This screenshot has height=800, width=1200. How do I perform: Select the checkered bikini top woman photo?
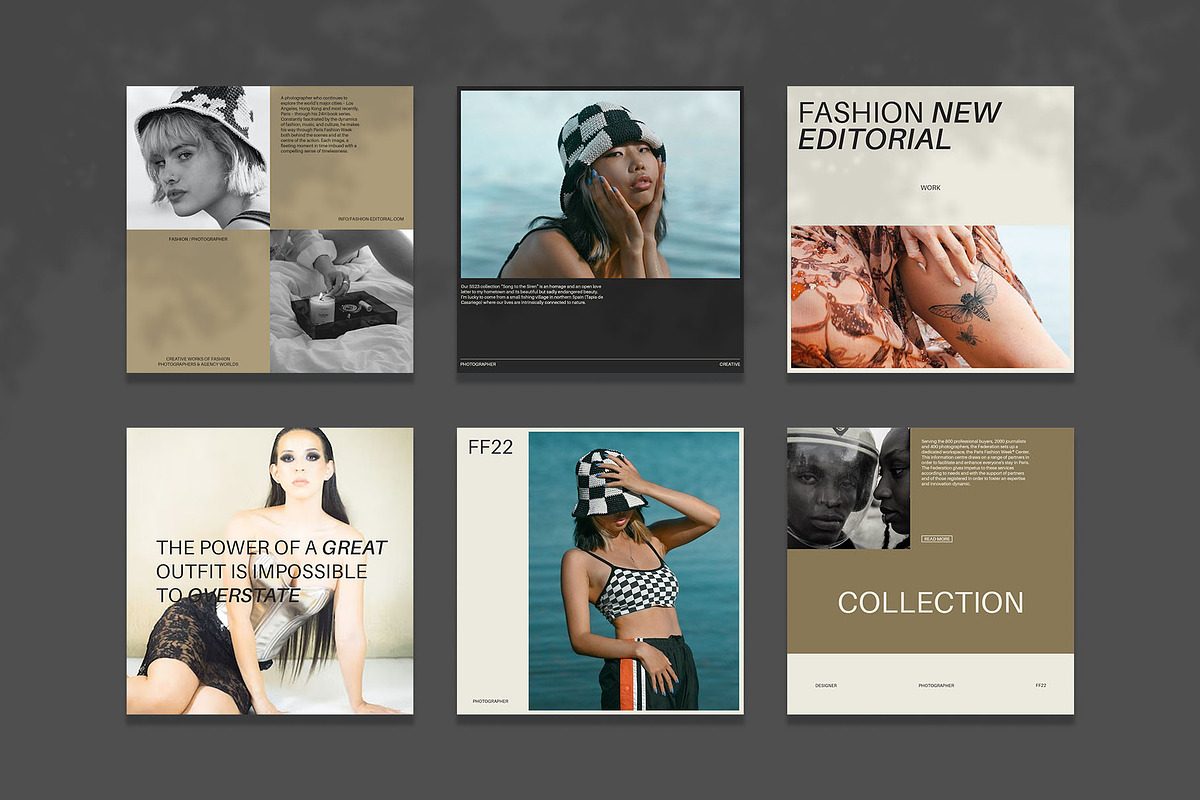tap(634, 571)
